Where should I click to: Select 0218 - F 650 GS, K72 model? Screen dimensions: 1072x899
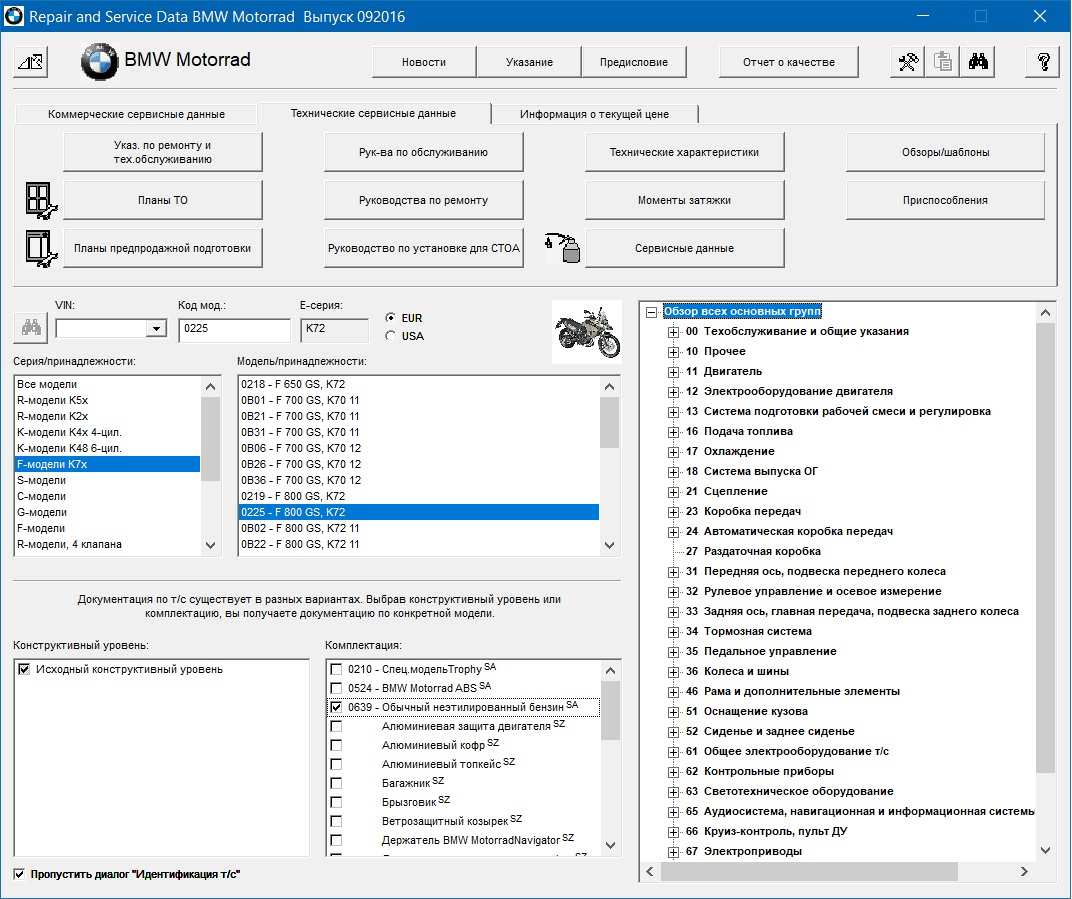tap(418, 384)
